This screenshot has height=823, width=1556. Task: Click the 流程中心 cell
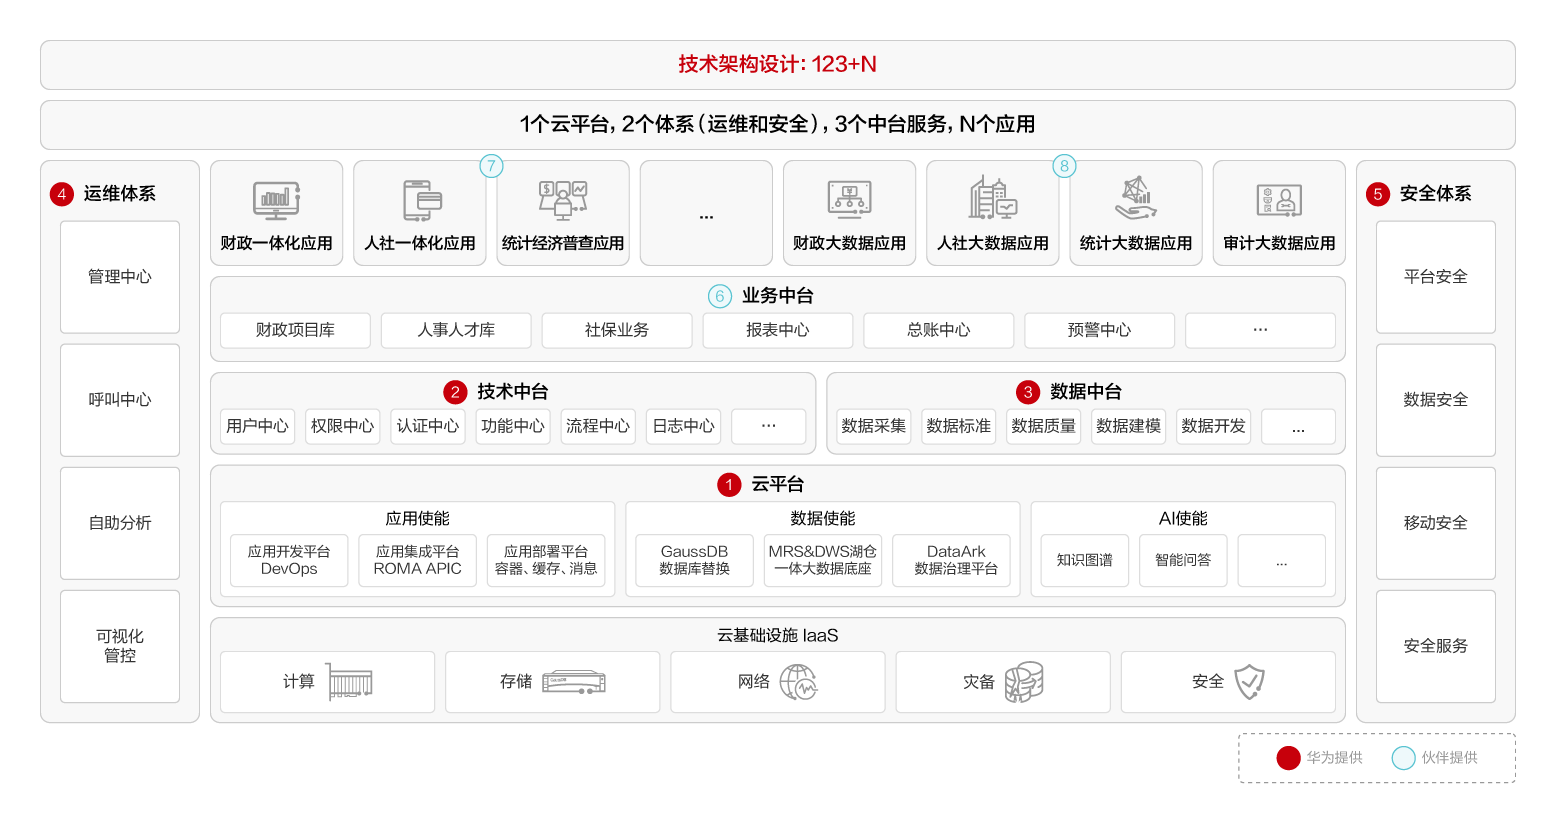598,426
